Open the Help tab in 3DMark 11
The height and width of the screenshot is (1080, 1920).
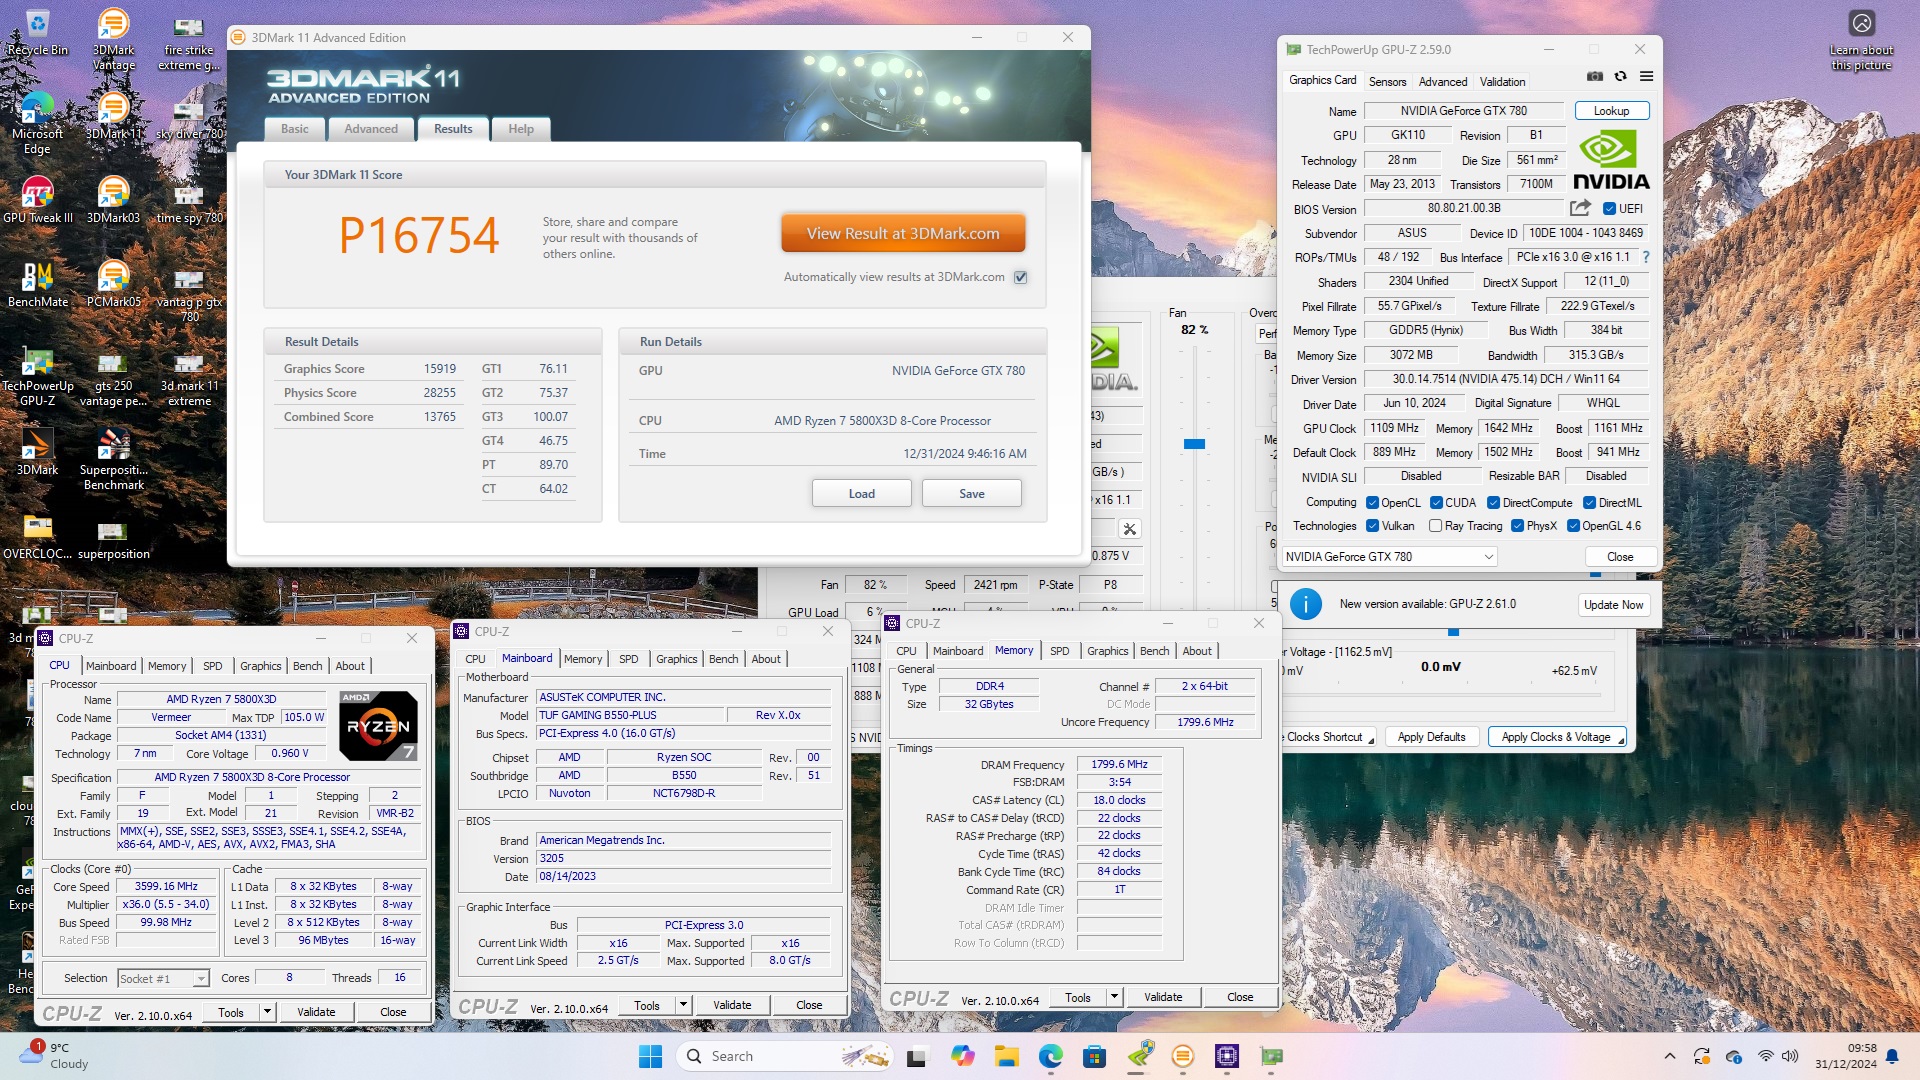[521, 129]
